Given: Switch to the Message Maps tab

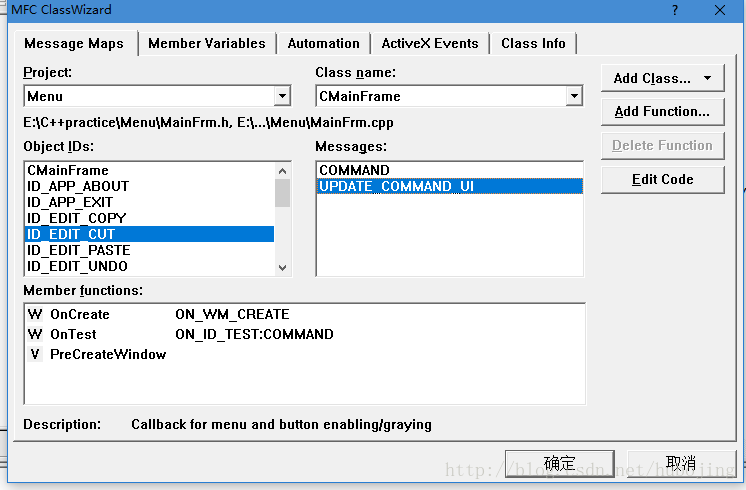Looking at the screenshot, I should pos(75,44).
